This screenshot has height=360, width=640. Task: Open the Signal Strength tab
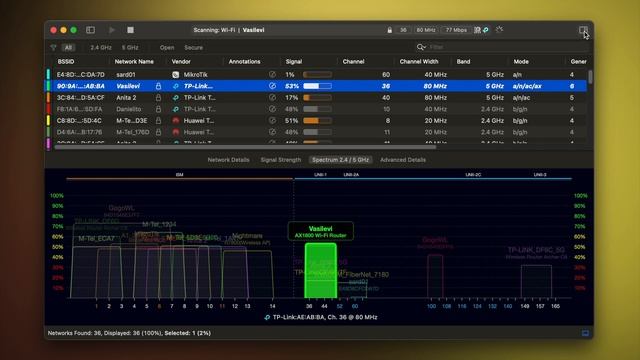280,160
